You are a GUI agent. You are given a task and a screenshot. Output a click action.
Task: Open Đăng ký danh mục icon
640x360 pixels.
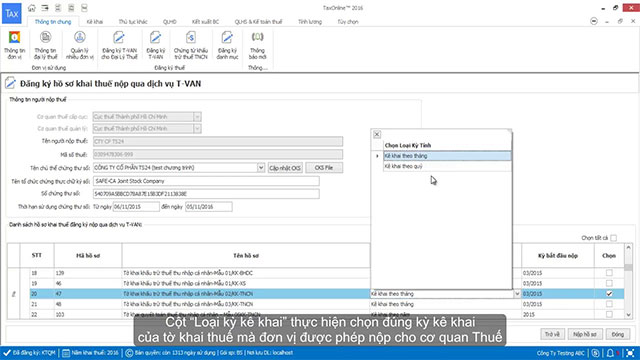tap(227, 45)
